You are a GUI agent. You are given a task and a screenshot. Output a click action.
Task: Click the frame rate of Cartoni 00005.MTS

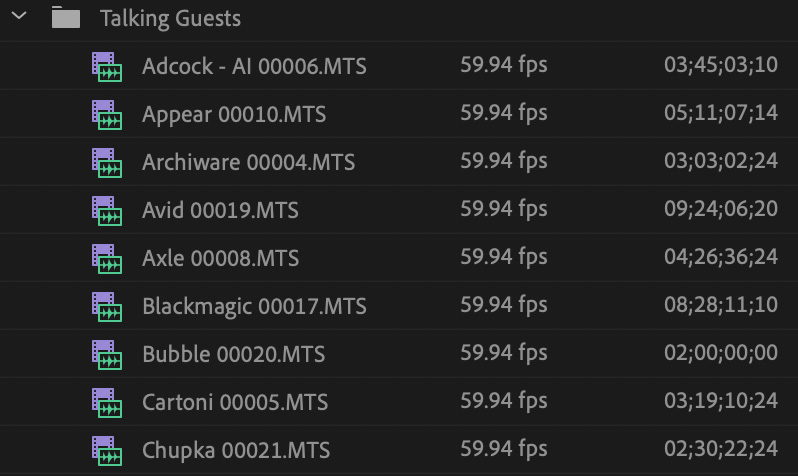(504, 401)
